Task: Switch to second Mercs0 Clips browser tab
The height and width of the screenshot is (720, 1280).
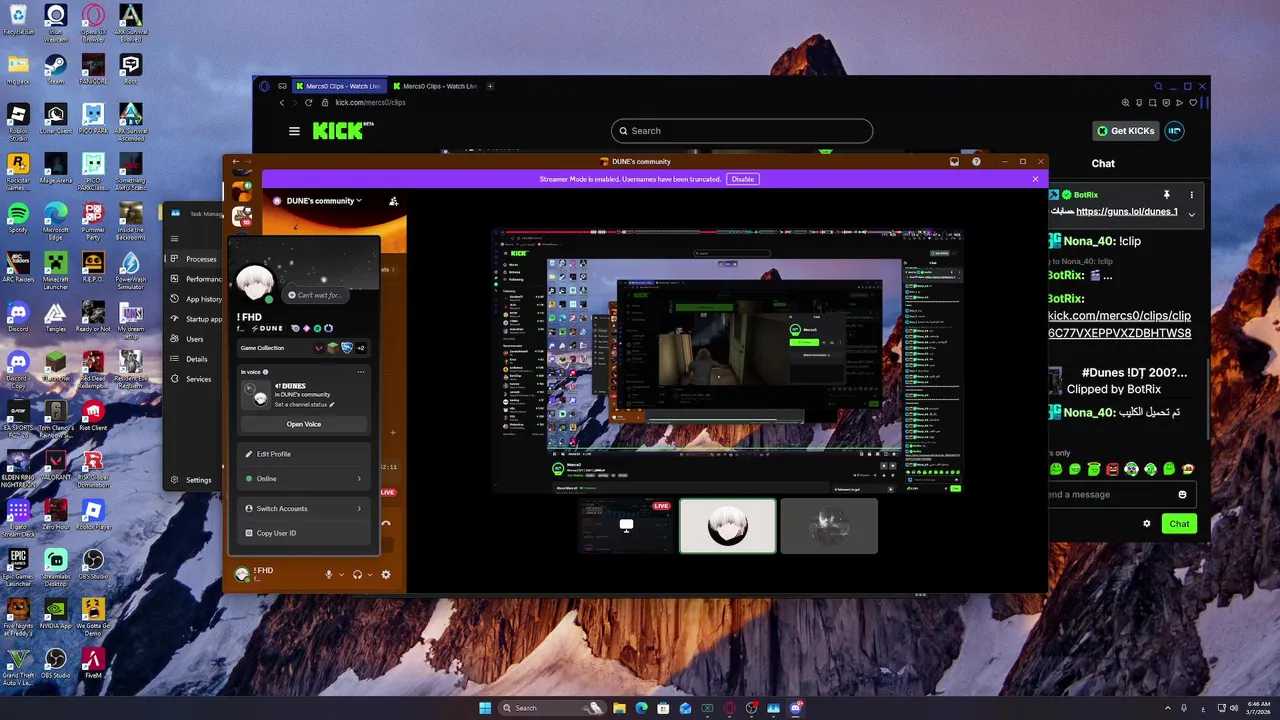Action: (437, 86)
